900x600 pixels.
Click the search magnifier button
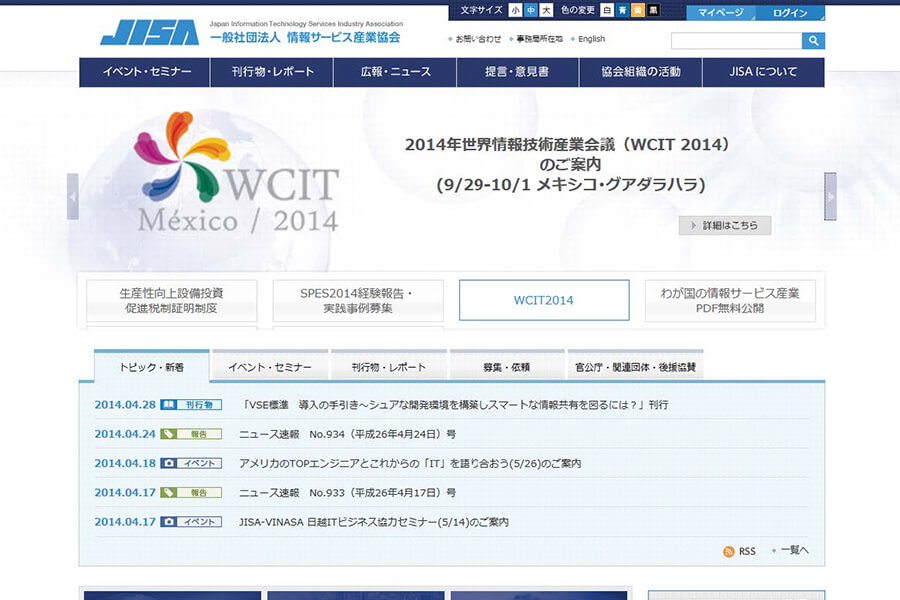pyautogui.click(x=813, y=40)
